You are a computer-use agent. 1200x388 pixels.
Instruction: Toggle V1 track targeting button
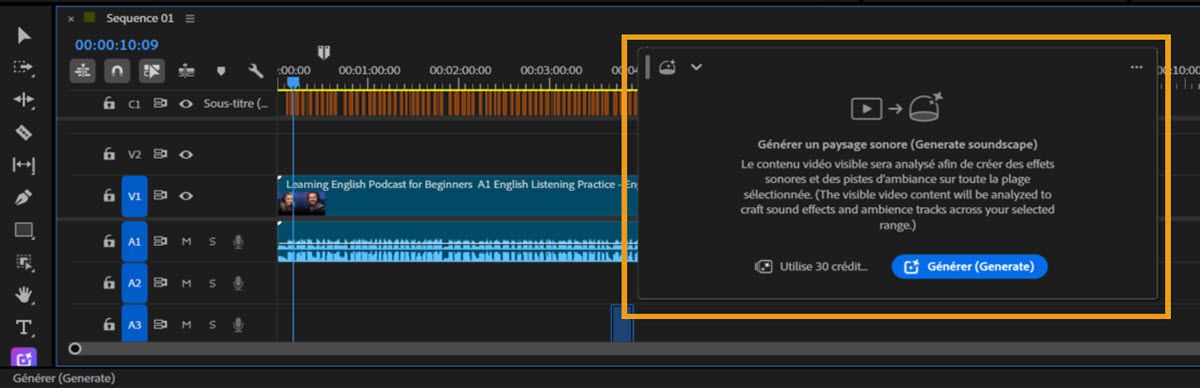(134, 197)
